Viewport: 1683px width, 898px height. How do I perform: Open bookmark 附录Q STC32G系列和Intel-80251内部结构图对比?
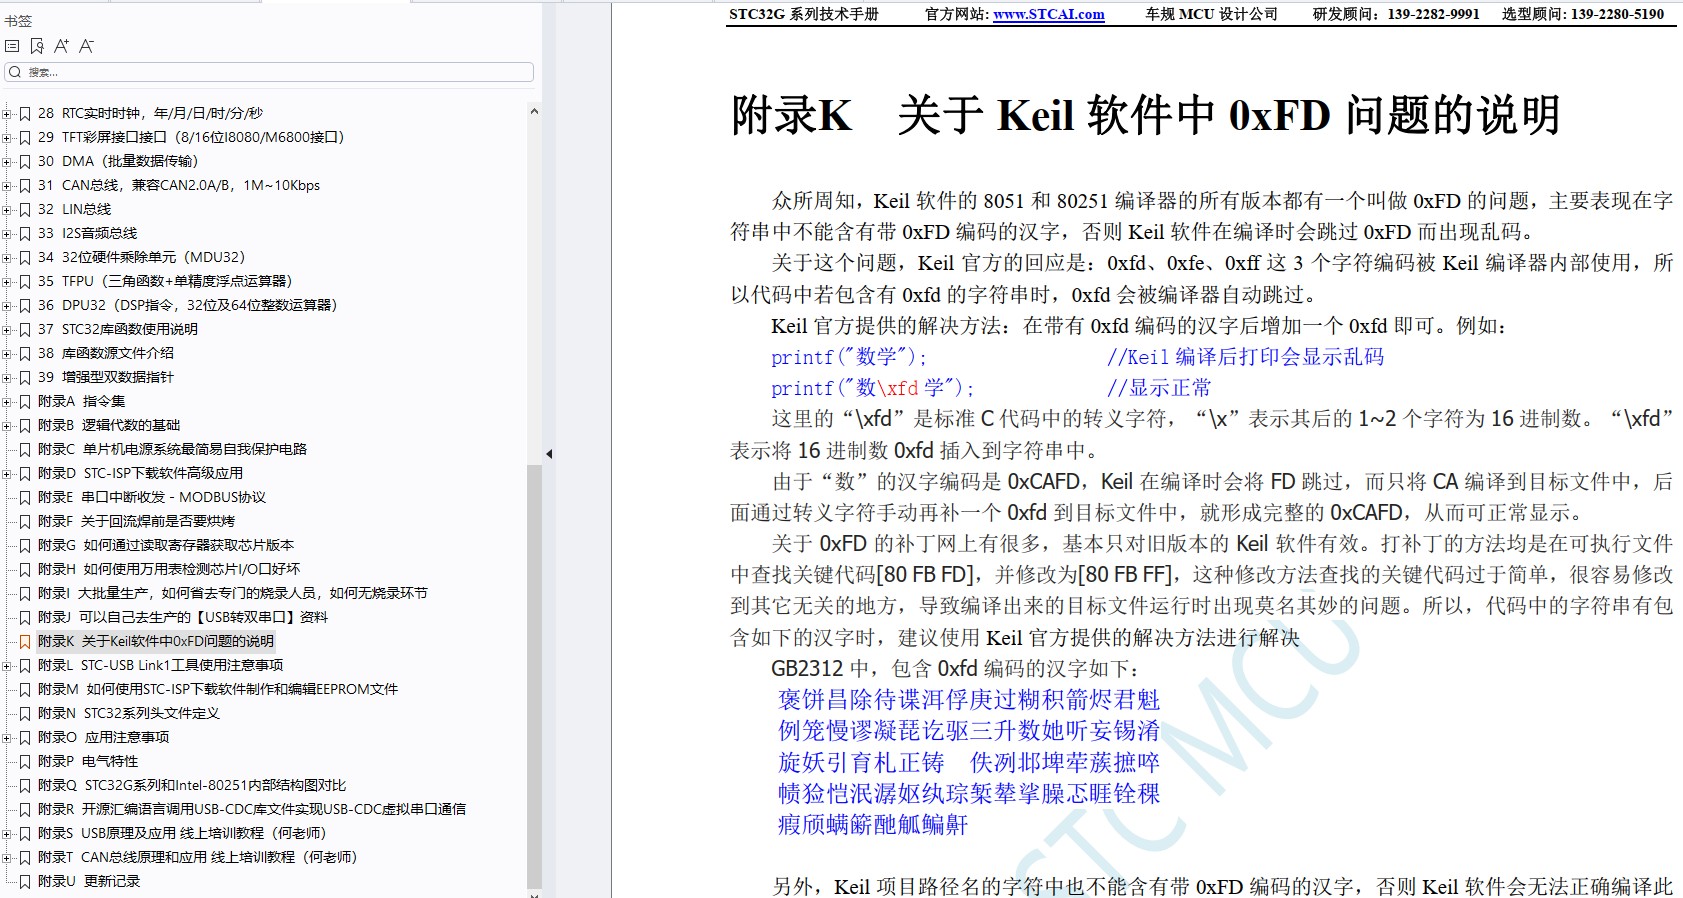click(192, 785)
